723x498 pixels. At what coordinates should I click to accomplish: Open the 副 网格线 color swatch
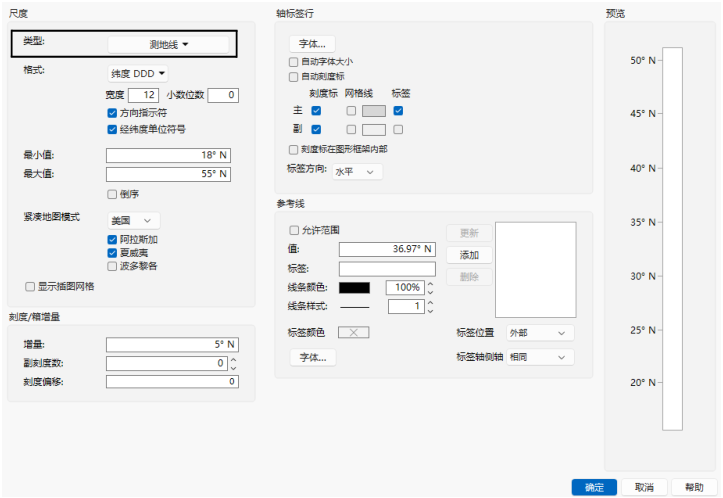(x=374, y=130)
